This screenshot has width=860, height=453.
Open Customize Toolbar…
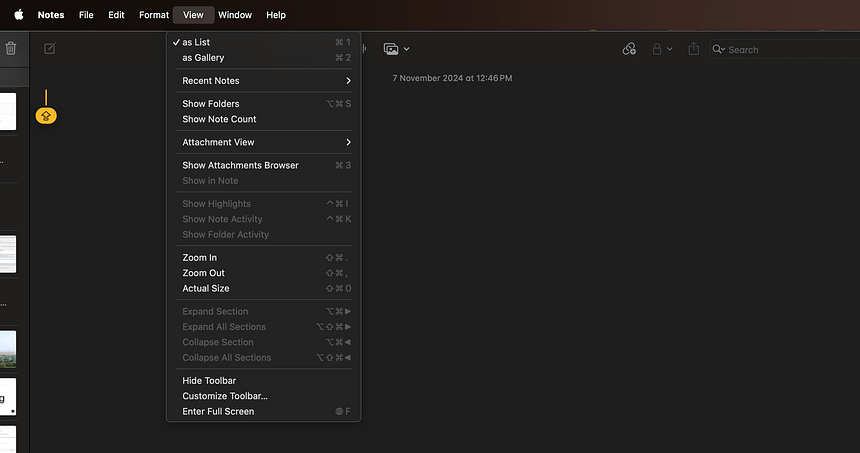(x=263, y=395)
